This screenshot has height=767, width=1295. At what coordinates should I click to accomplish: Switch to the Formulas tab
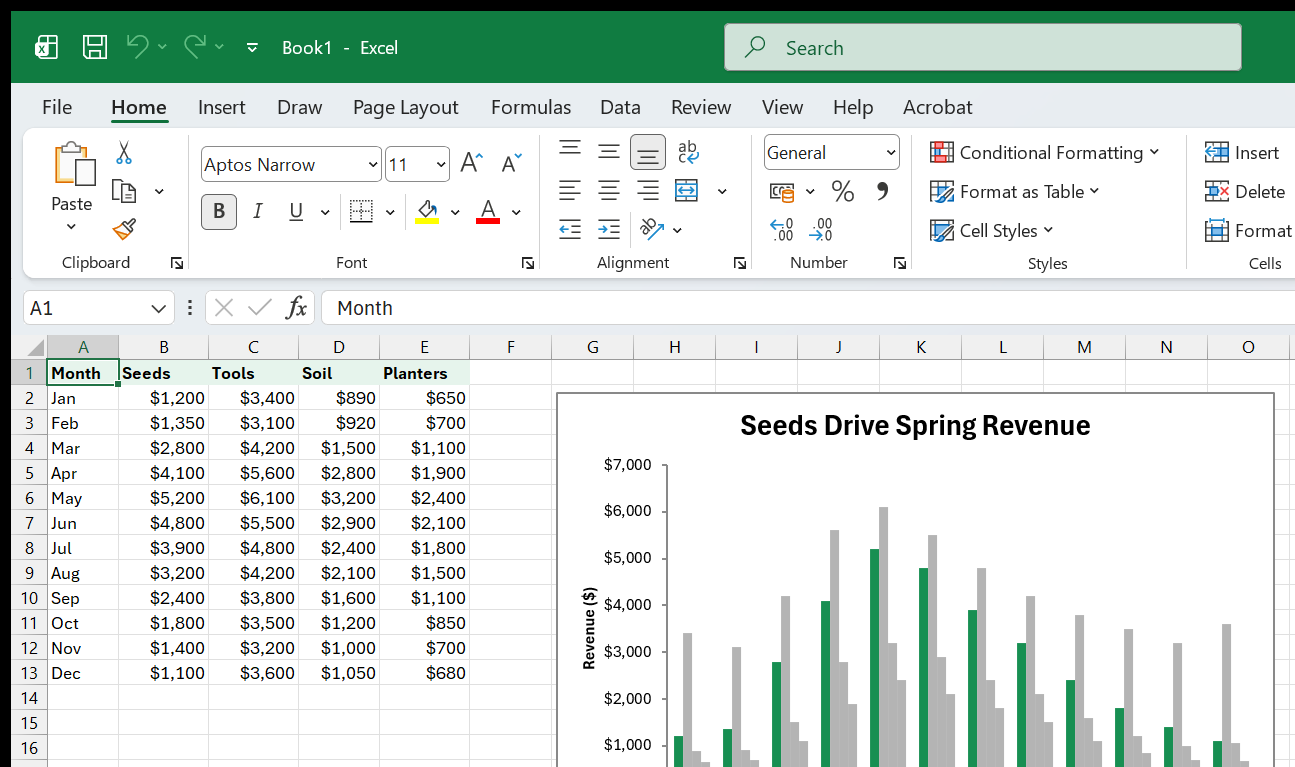coord(531,107)
